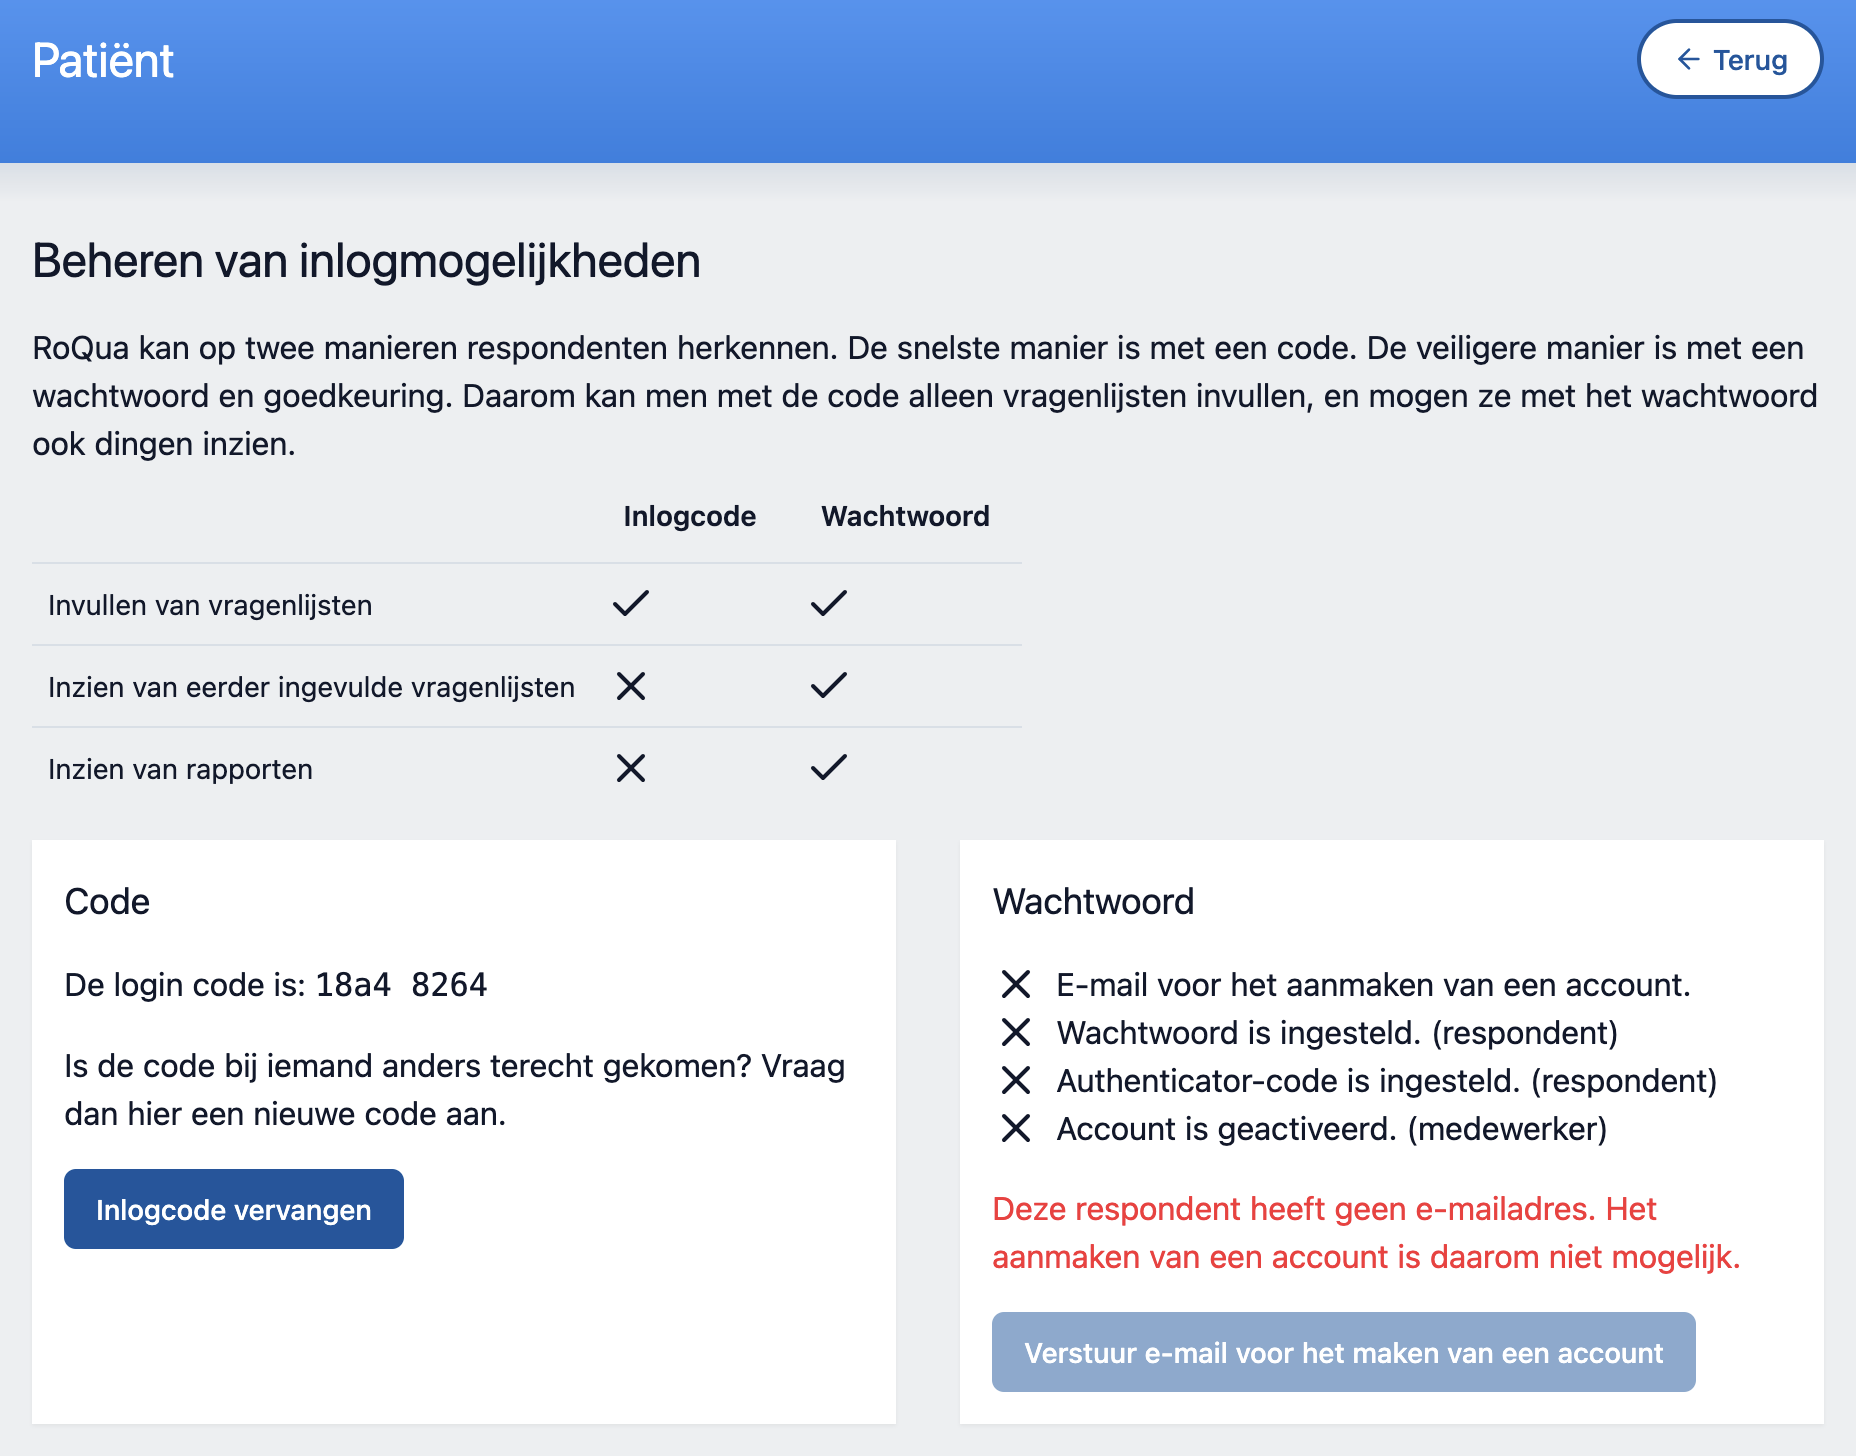The image size is (1856, 1456).
Task: Click the Inzien van rapporten row label
Action: 180,769
